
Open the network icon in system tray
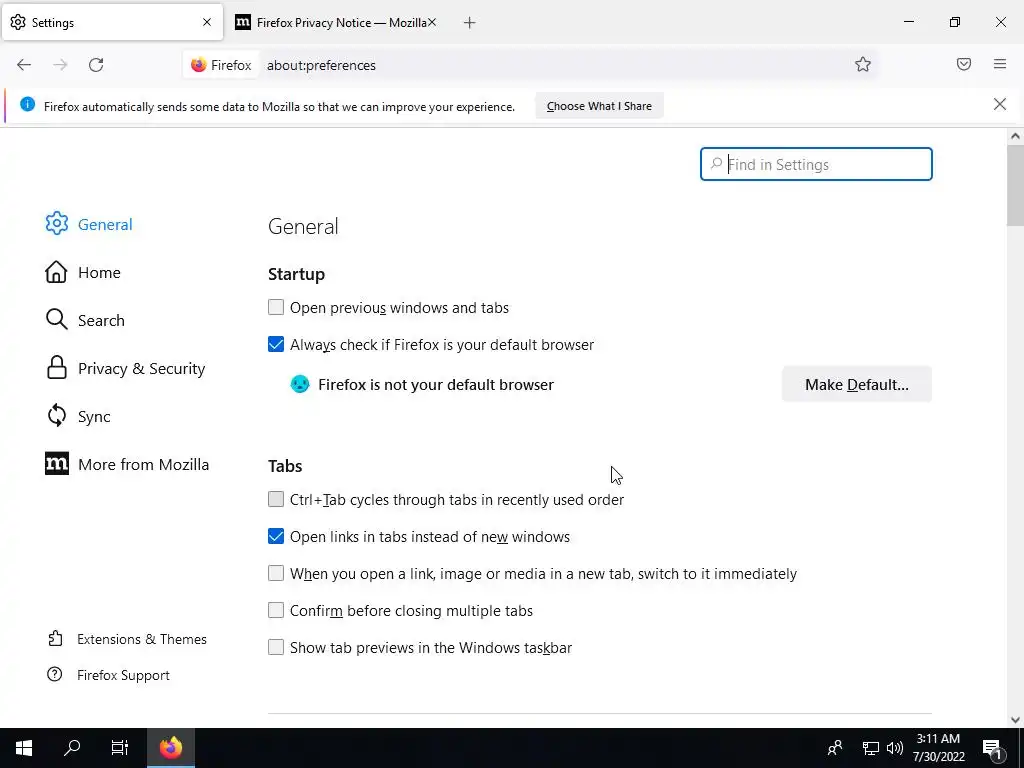[871, 748]
